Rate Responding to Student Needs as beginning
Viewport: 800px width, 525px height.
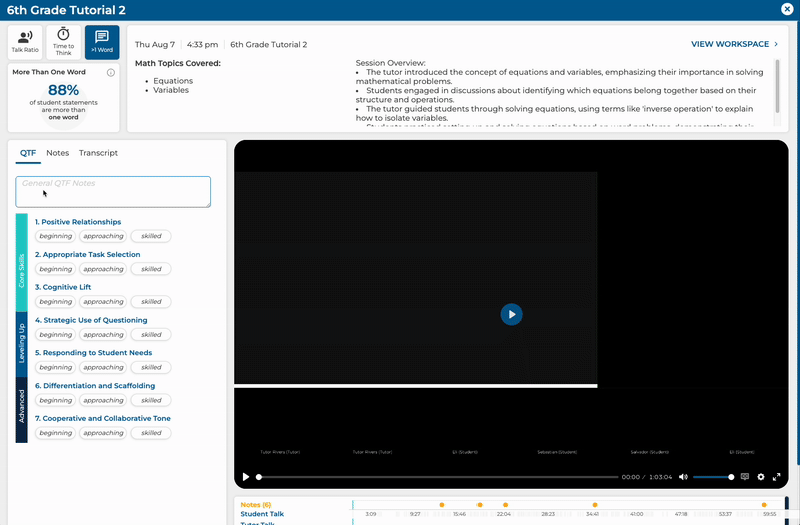coord(56,367)
